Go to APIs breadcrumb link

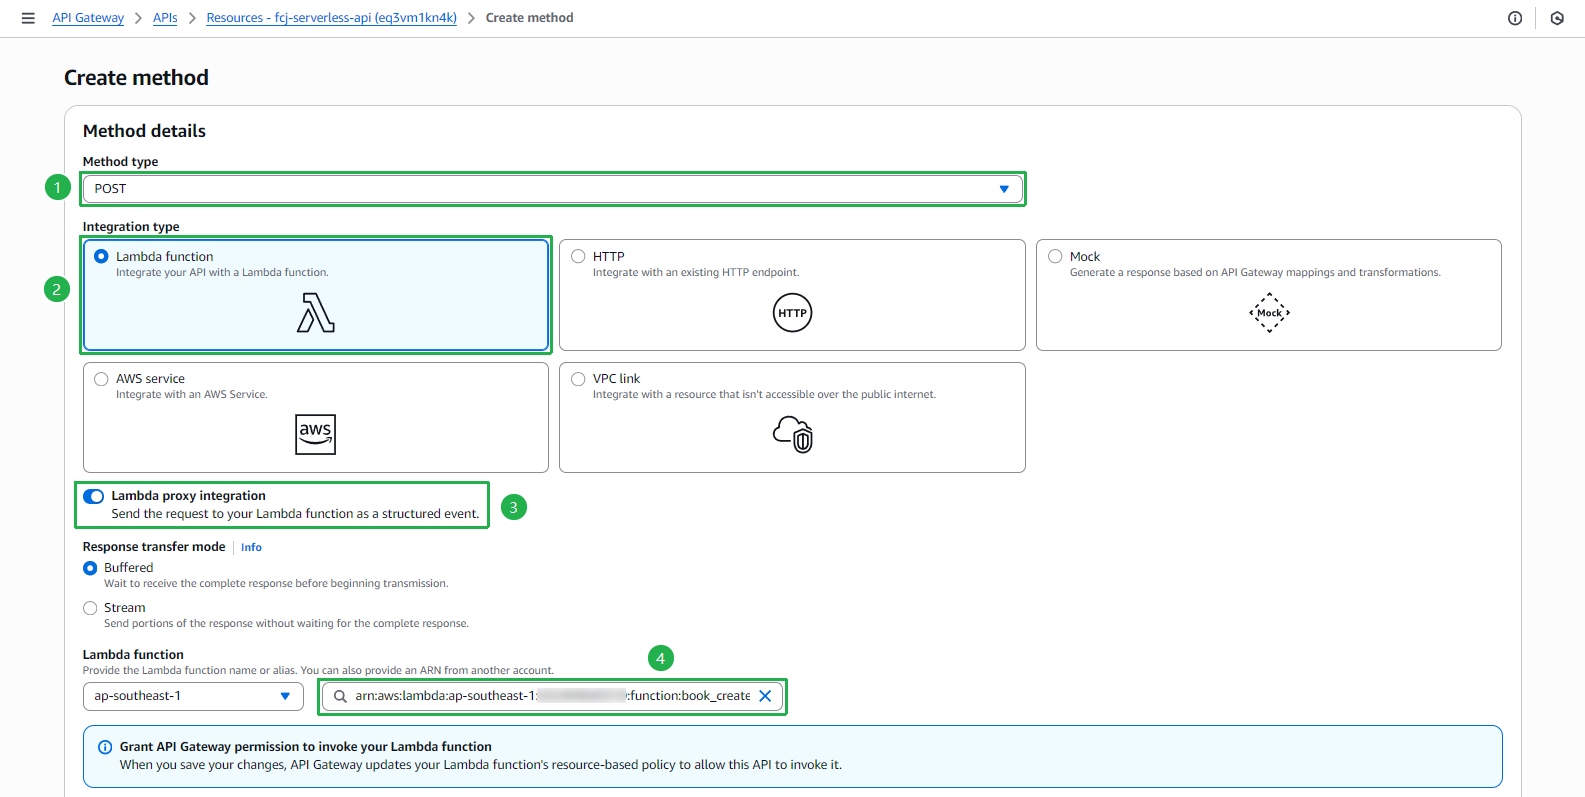(165, 18)
